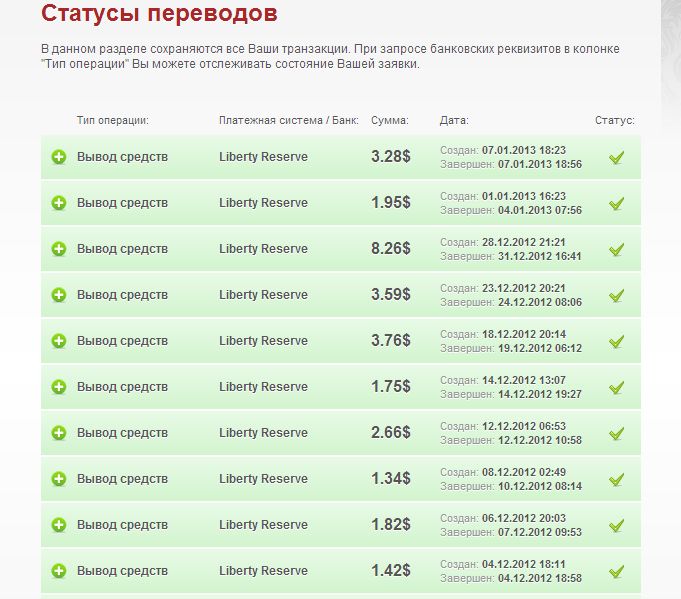This screenshot has height=599, width=681.
Task: Click 'Liberty Reserve' in the 3.59$ row
Action: pyautogui.click(x=263, y=295)
